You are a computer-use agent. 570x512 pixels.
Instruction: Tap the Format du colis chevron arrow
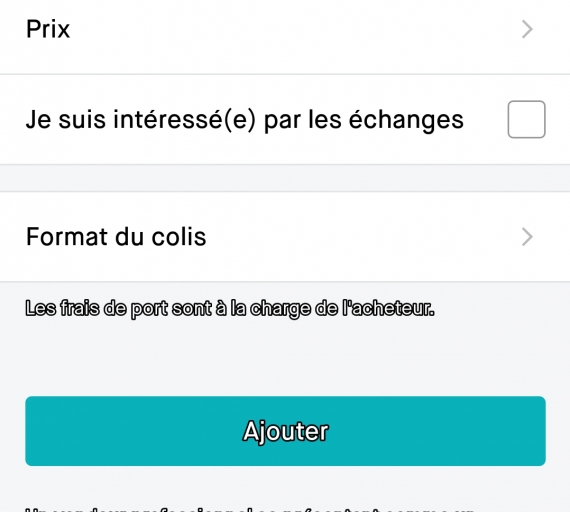pos(527,237)
